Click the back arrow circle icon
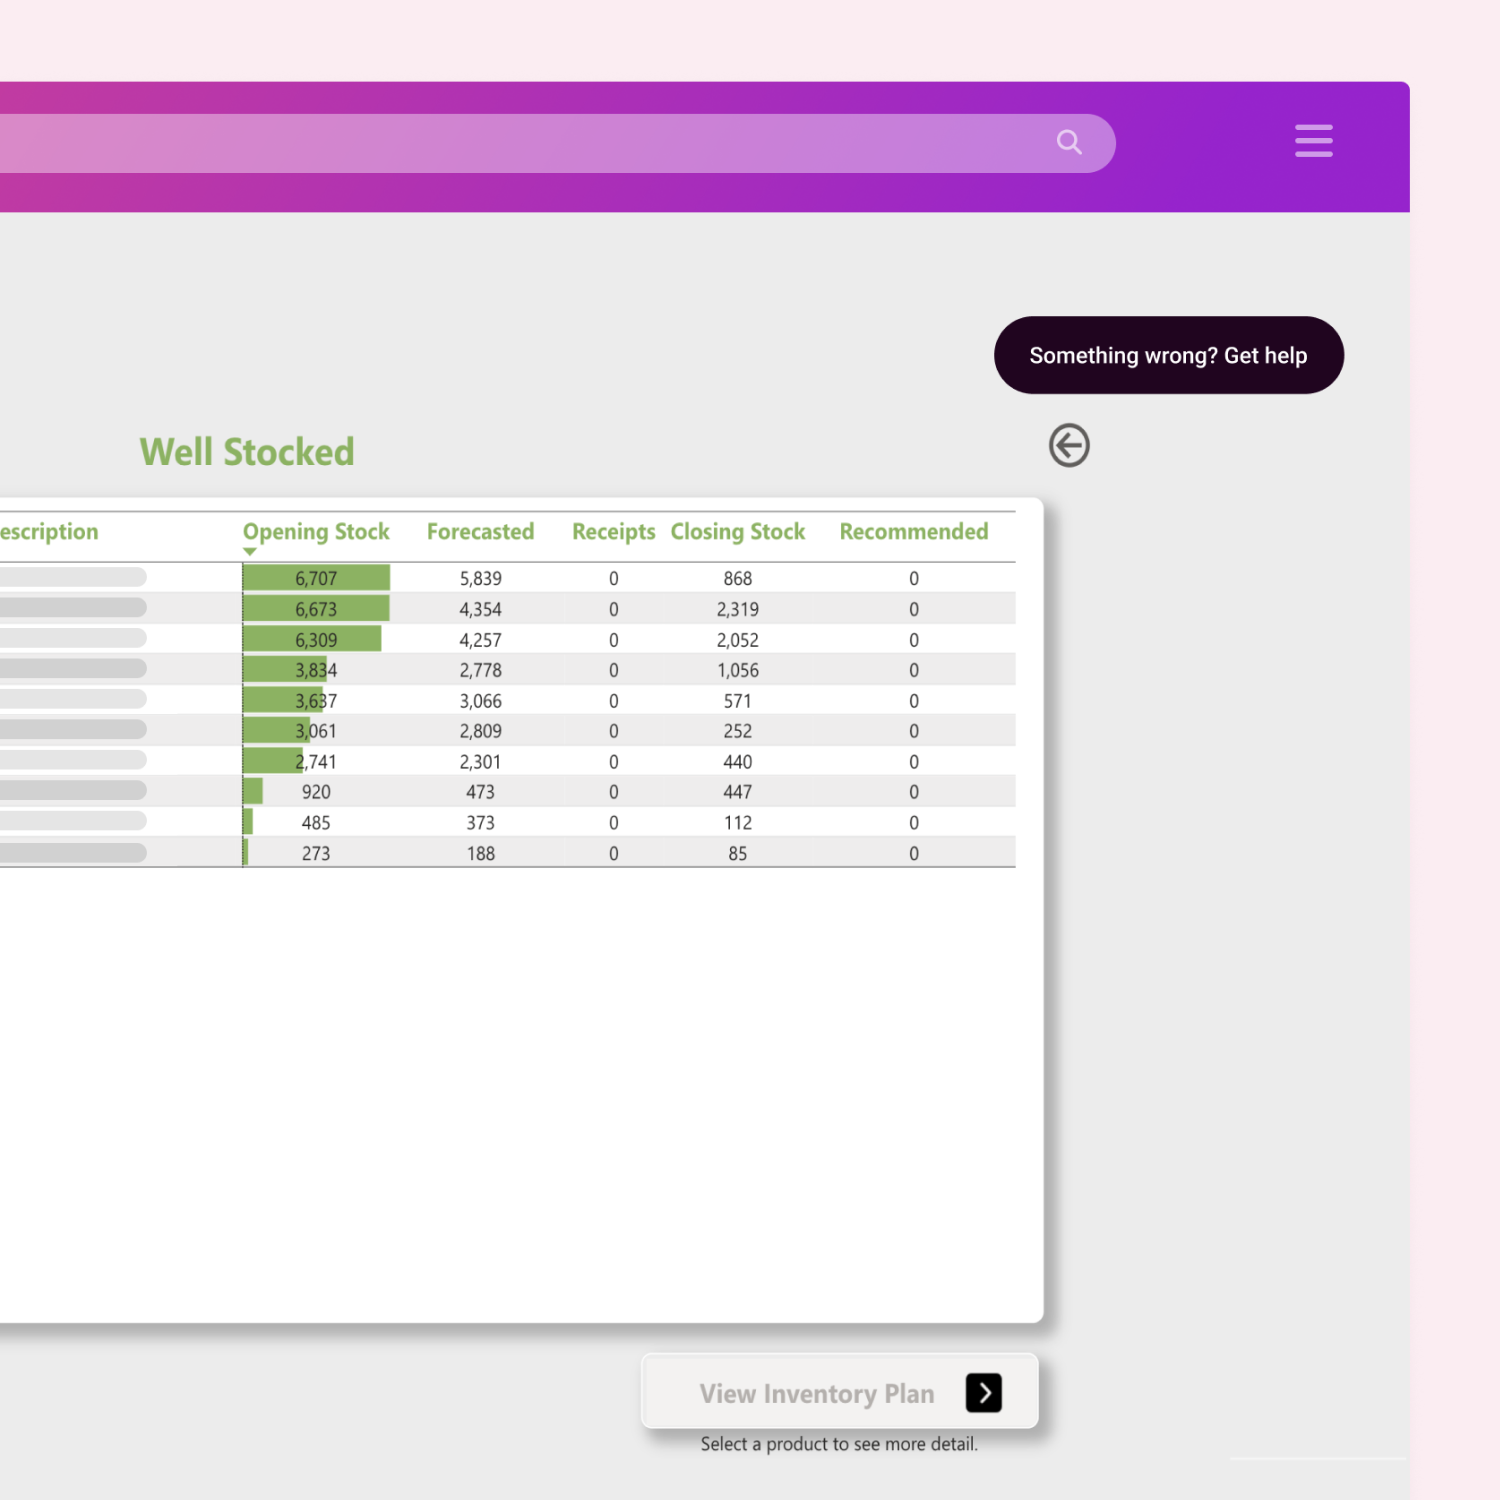The height and width of the screenshot is (1500, 1500). [1069, 445]
